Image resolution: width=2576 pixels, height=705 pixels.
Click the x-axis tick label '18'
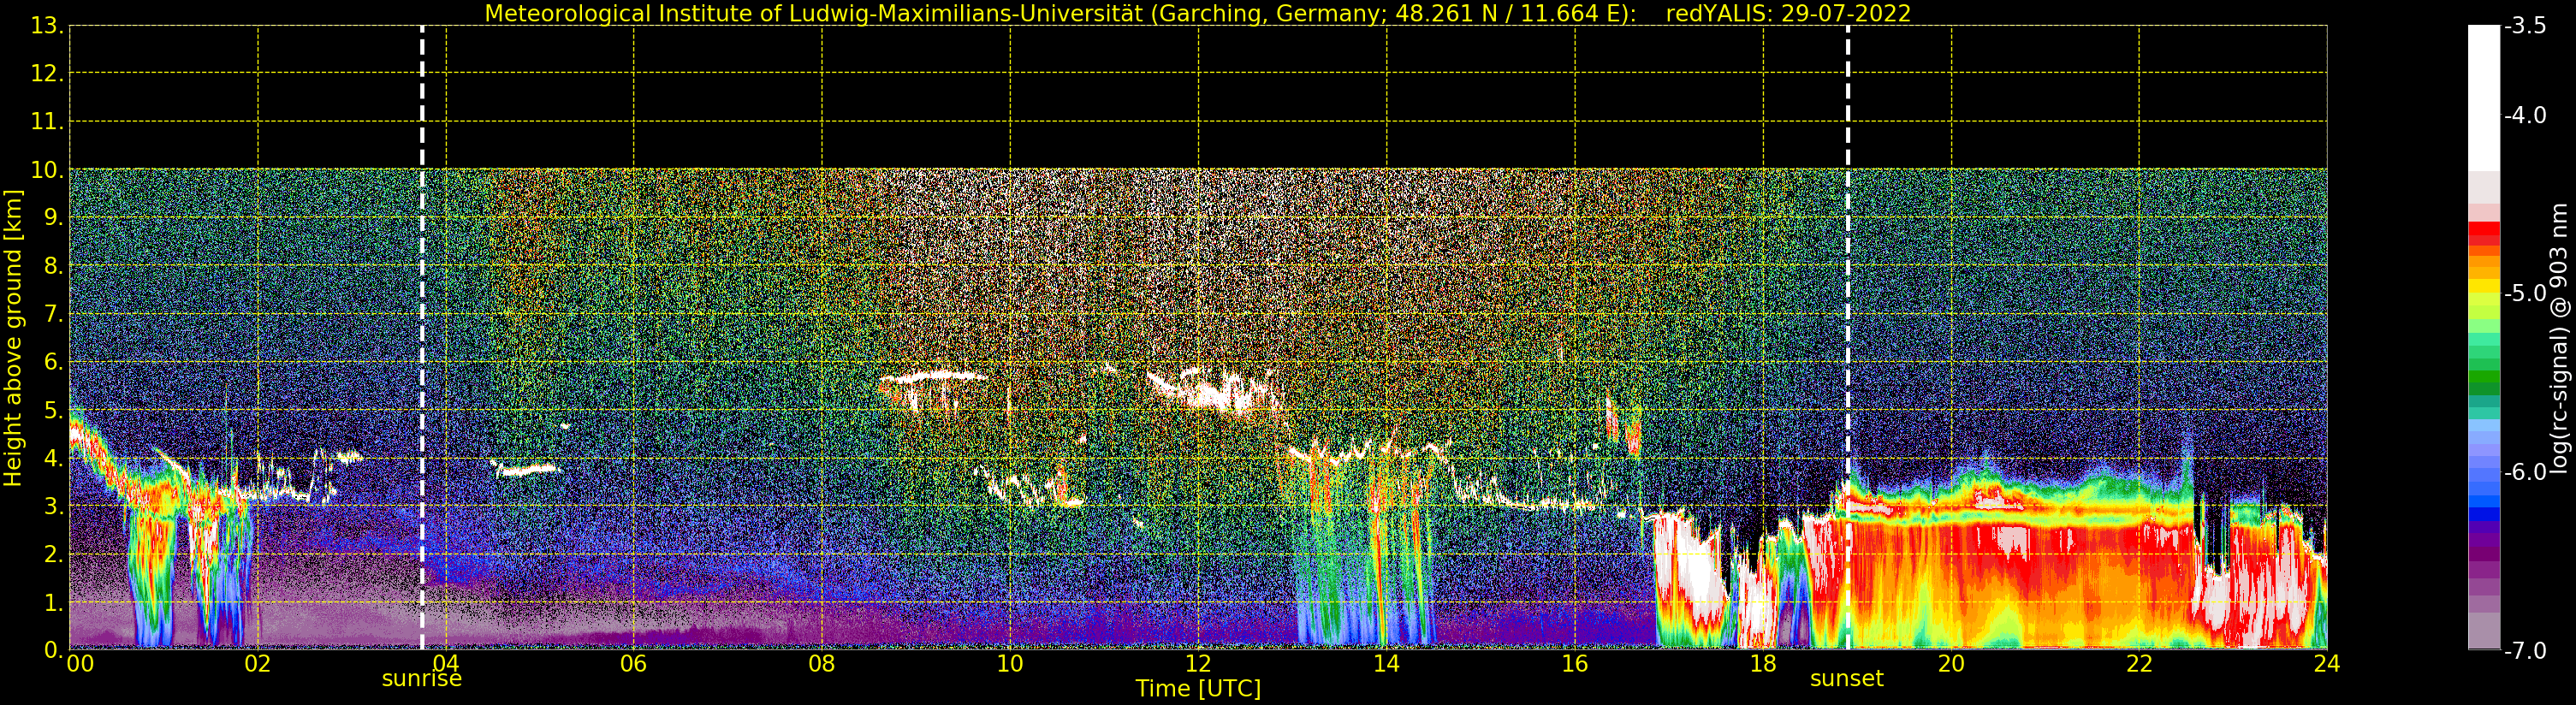point(1763,664)
